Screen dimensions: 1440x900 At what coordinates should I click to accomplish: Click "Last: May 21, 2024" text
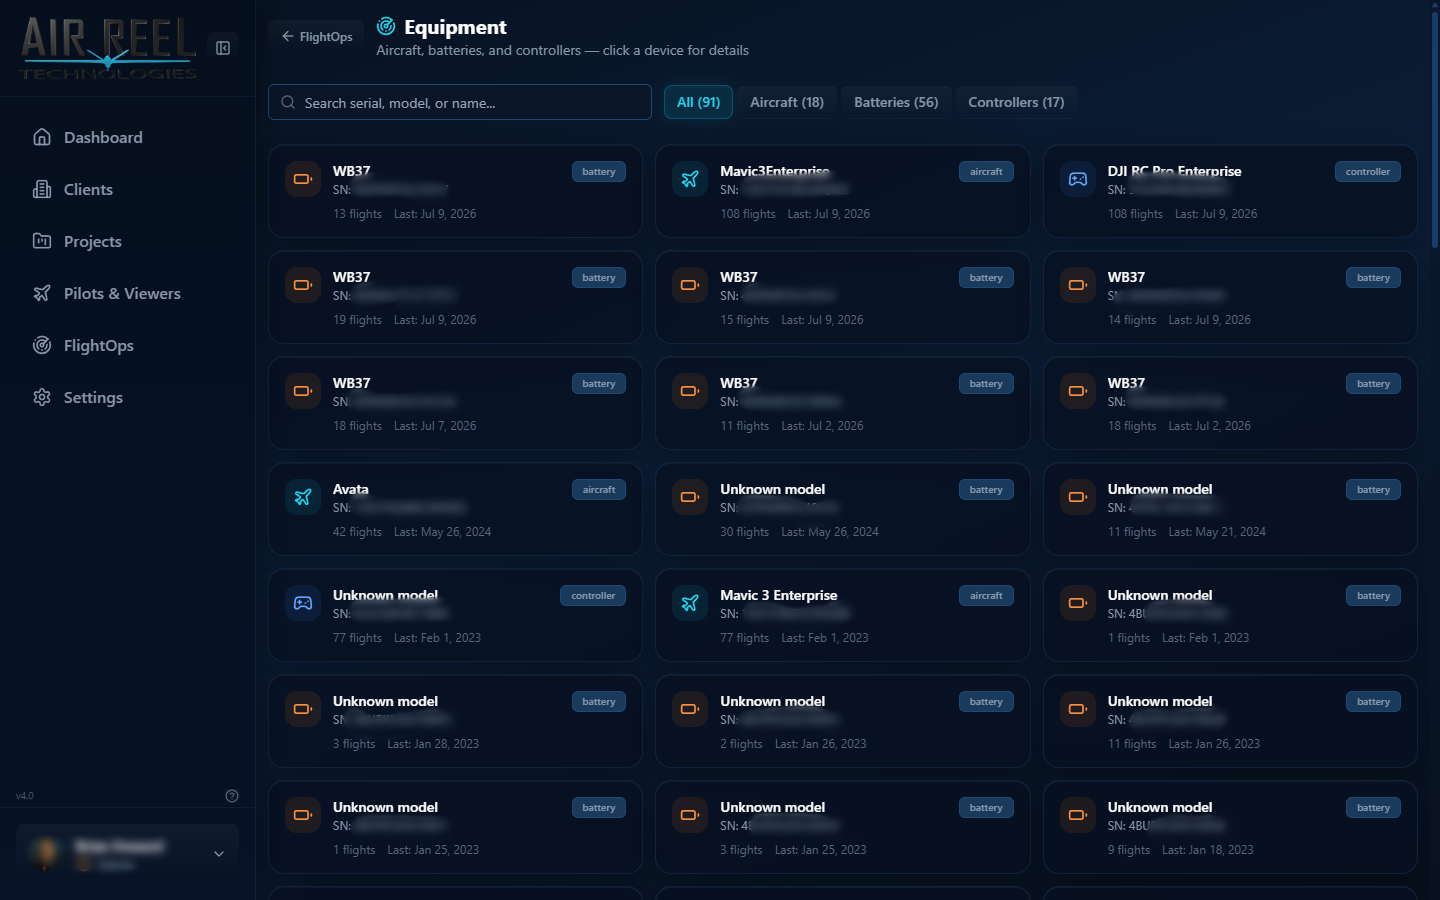(x=1217, y=532)
